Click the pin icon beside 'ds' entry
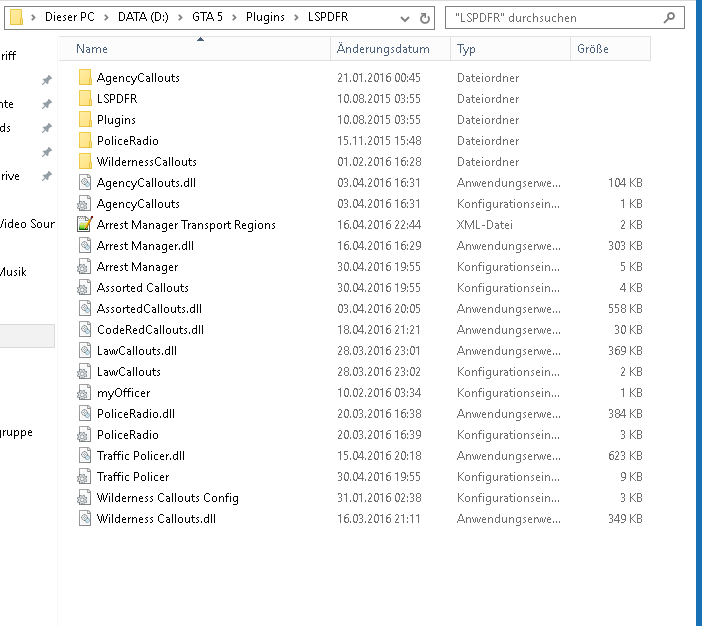Screen dimensions: 702x626 coord(46,128)
